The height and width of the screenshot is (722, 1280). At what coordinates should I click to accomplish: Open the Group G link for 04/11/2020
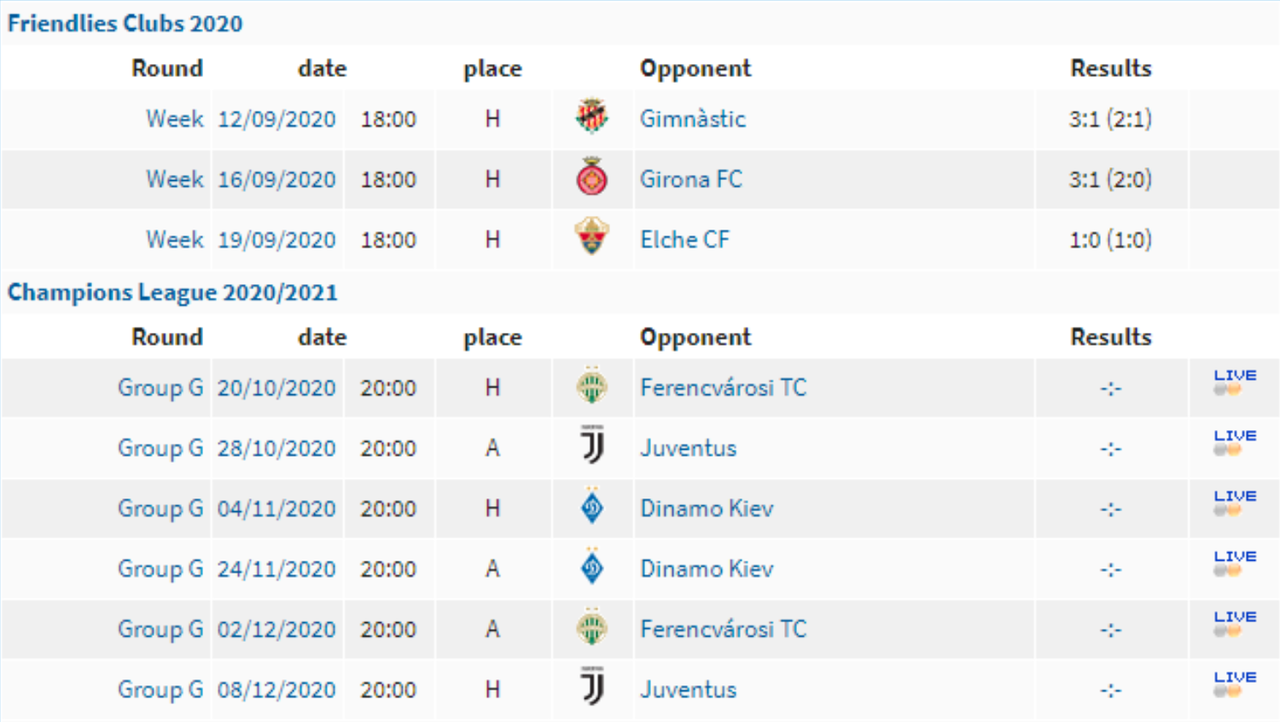coord(160,508)
